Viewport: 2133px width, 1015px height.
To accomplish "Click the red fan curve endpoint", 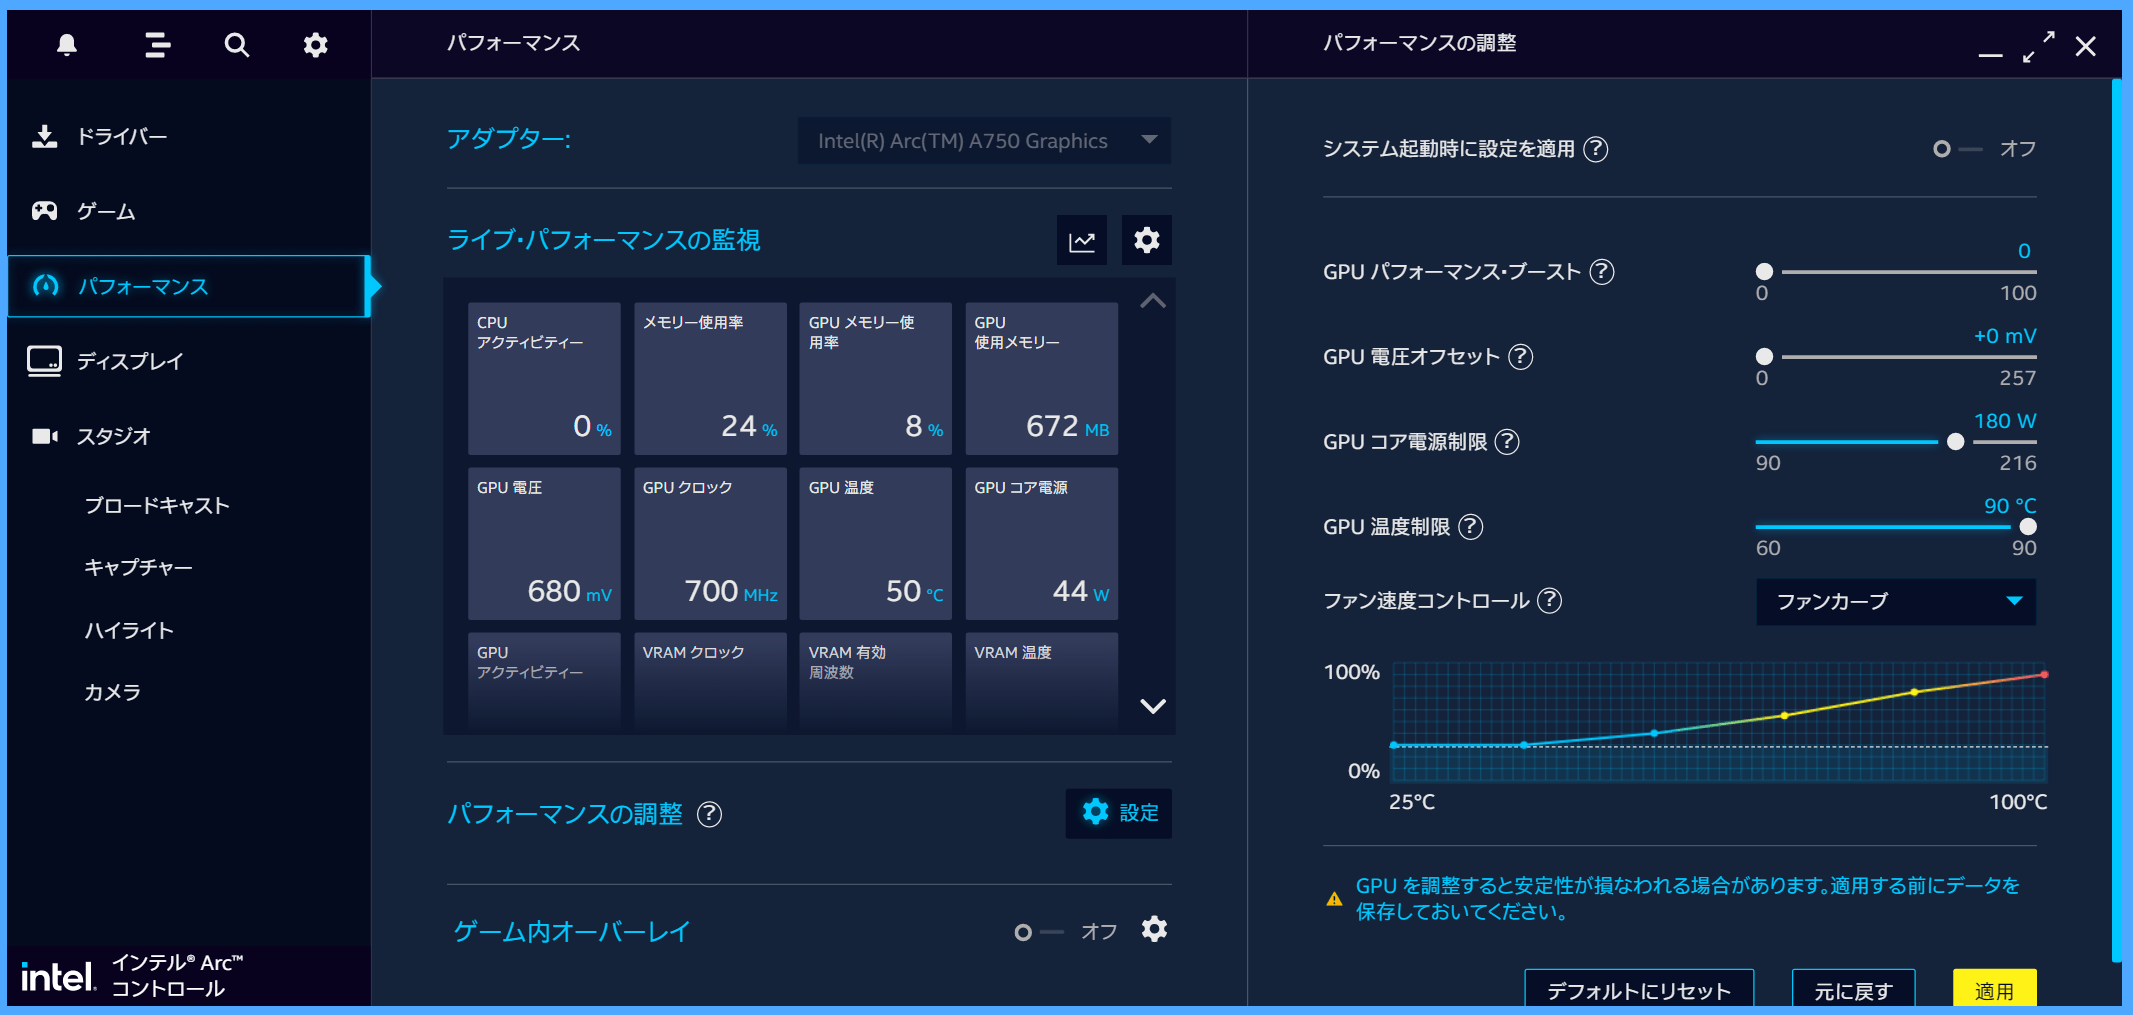I will pyautogui.click(x=2044, y=675).
